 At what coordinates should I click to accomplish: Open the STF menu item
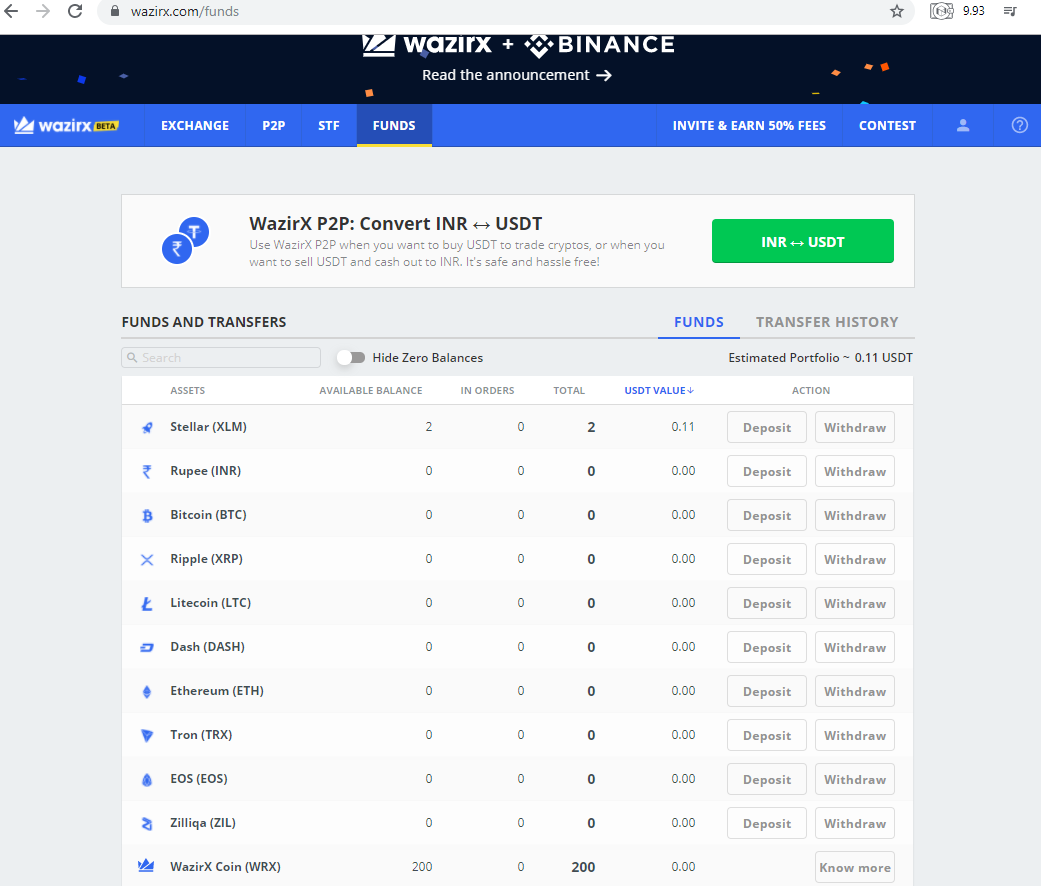coord(329,125)
